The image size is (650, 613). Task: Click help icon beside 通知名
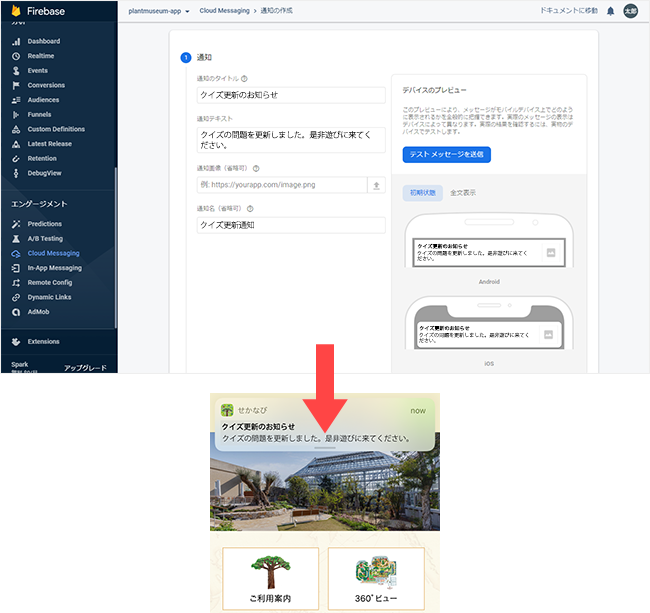[250, 208]
